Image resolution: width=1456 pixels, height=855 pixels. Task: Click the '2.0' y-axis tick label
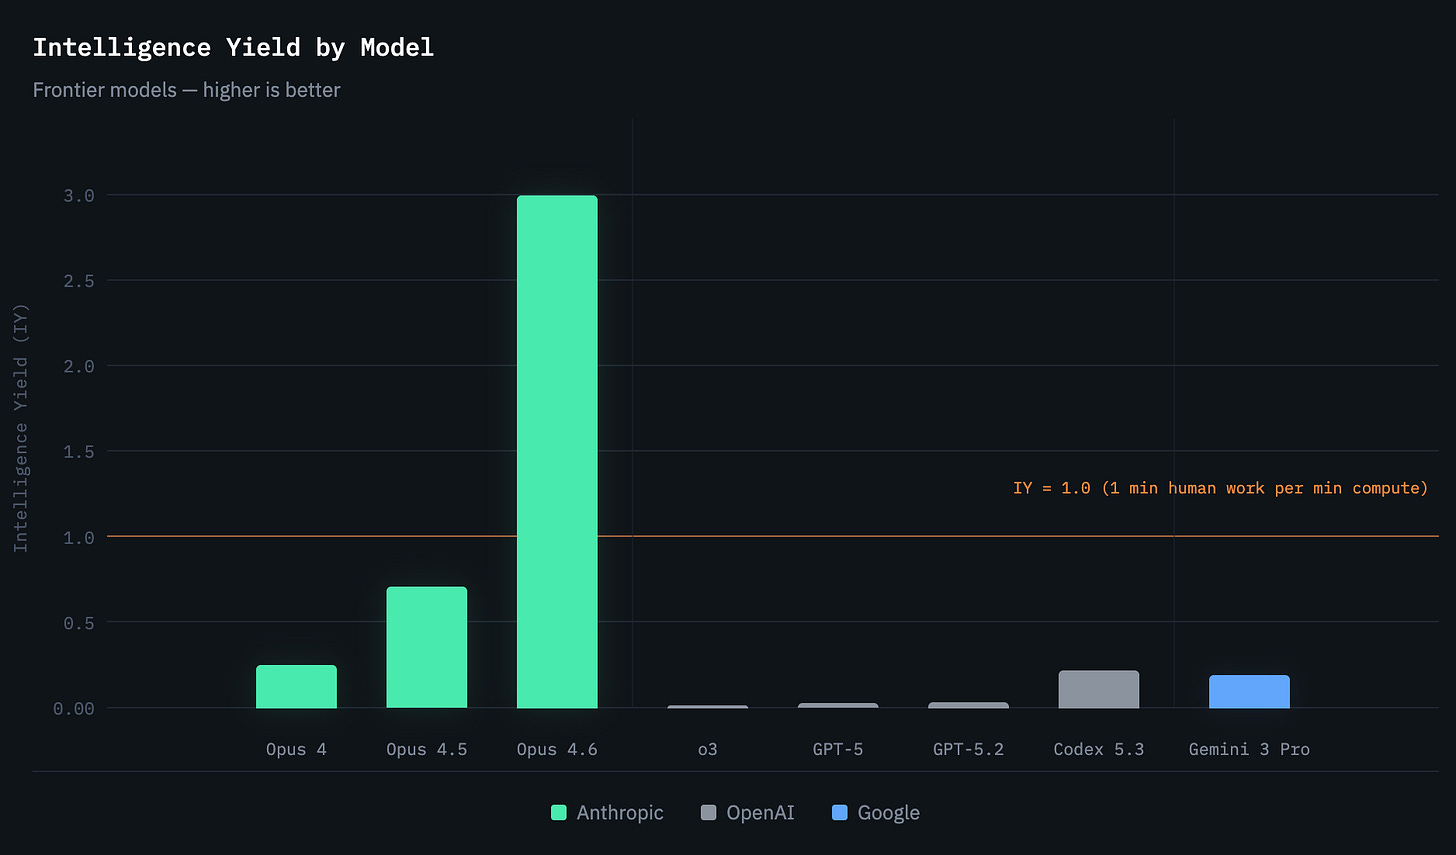point(79,366)
